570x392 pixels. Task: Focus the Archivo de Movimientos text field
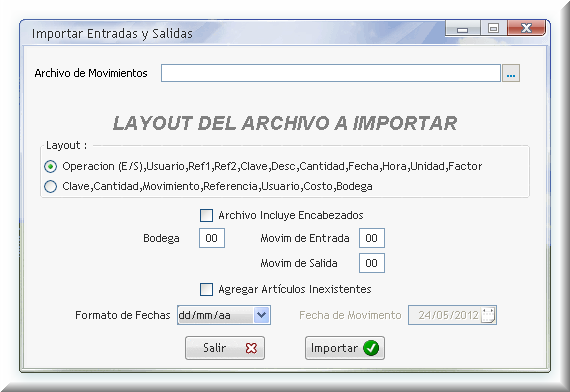pos(331,73)
